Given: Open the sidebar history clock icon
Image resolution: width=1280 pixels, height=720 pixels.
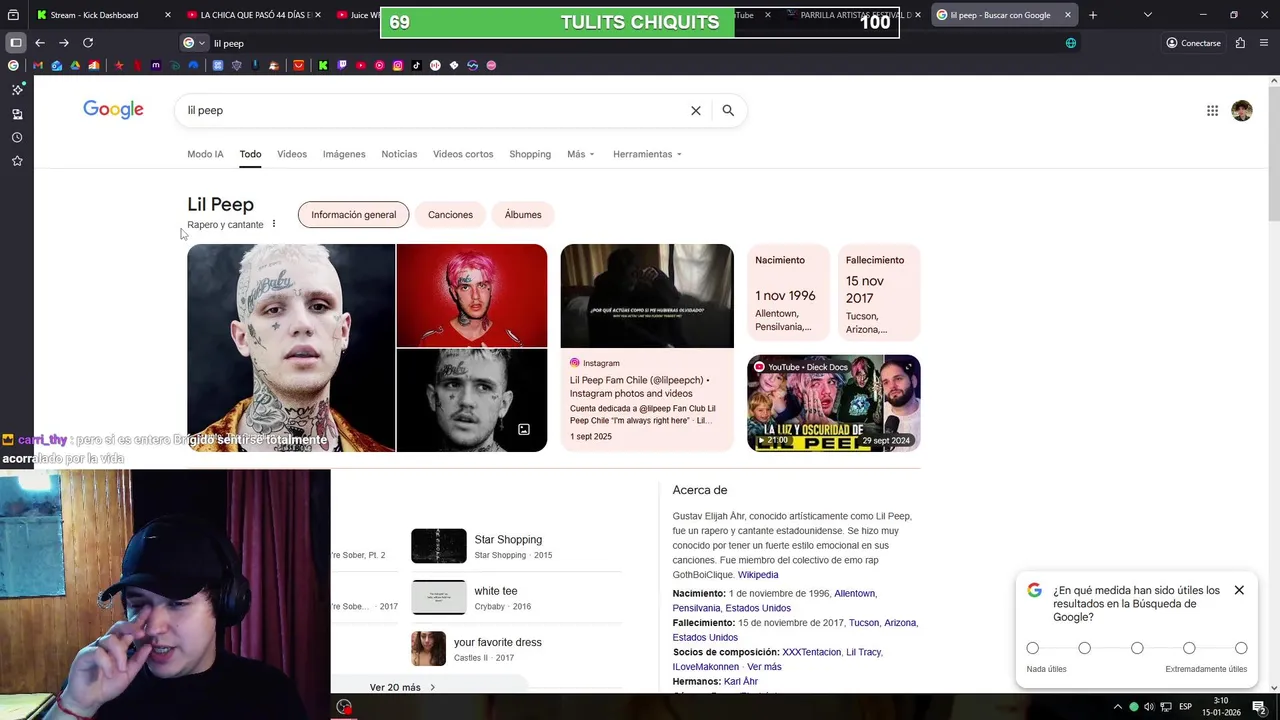Looking at the screenshot, I should [x=17, y=137].
